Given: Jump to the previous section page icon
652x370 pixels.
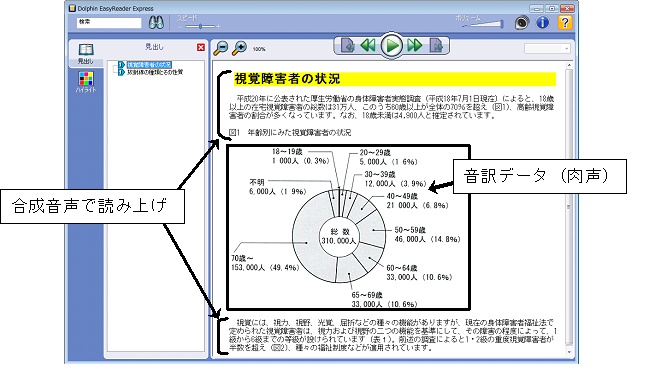Looking at the screenshot, I should (348, 45).
